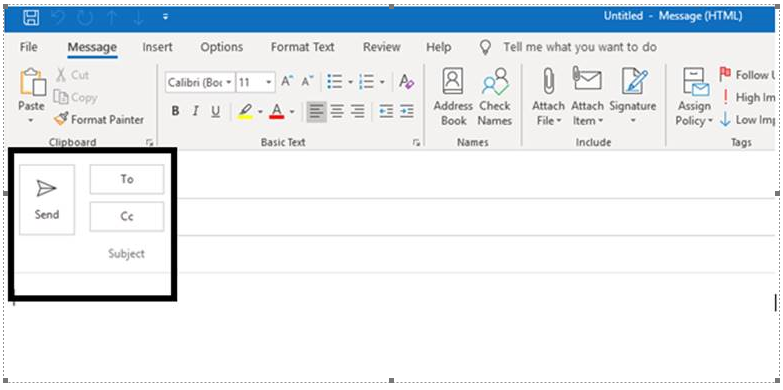Switch to the Insert tab
783x390 pixels.
click(x=157, y=47)
